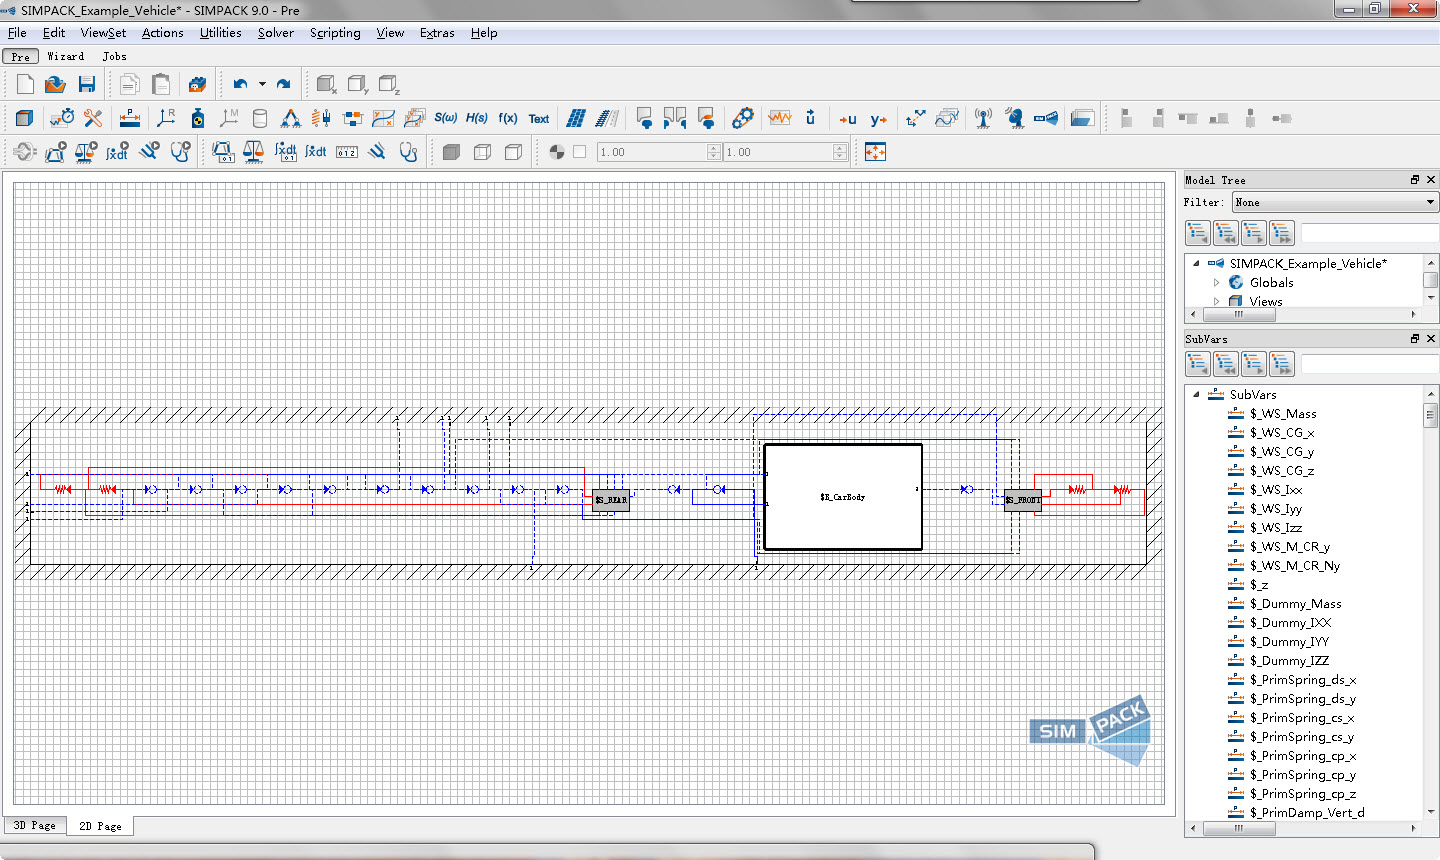The image size is (1440, 860).
Task: Click the crash-test dummy weight icon
Action: [198, 118]
